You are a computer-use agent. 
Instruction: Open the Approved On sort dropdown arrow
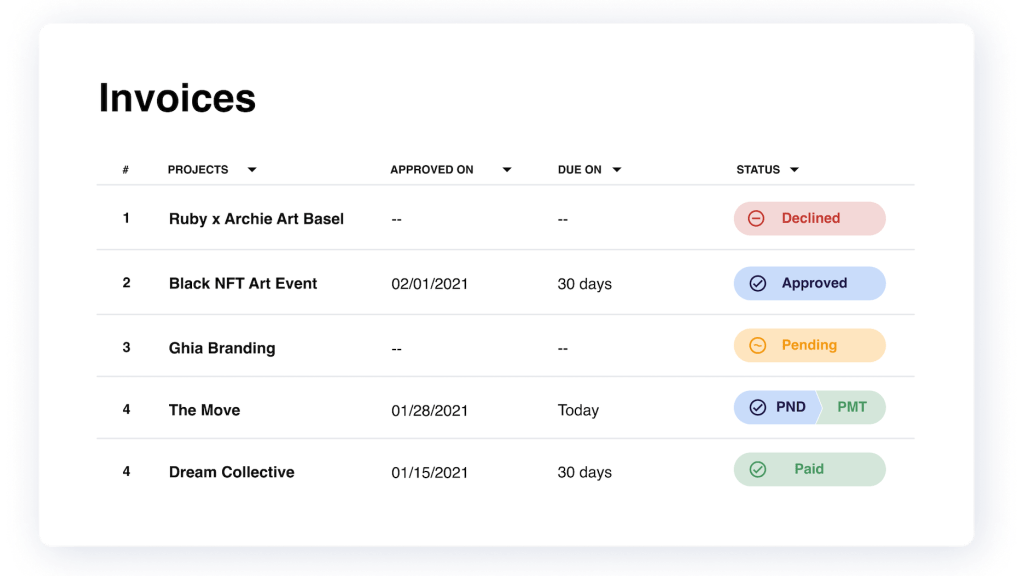507,170
